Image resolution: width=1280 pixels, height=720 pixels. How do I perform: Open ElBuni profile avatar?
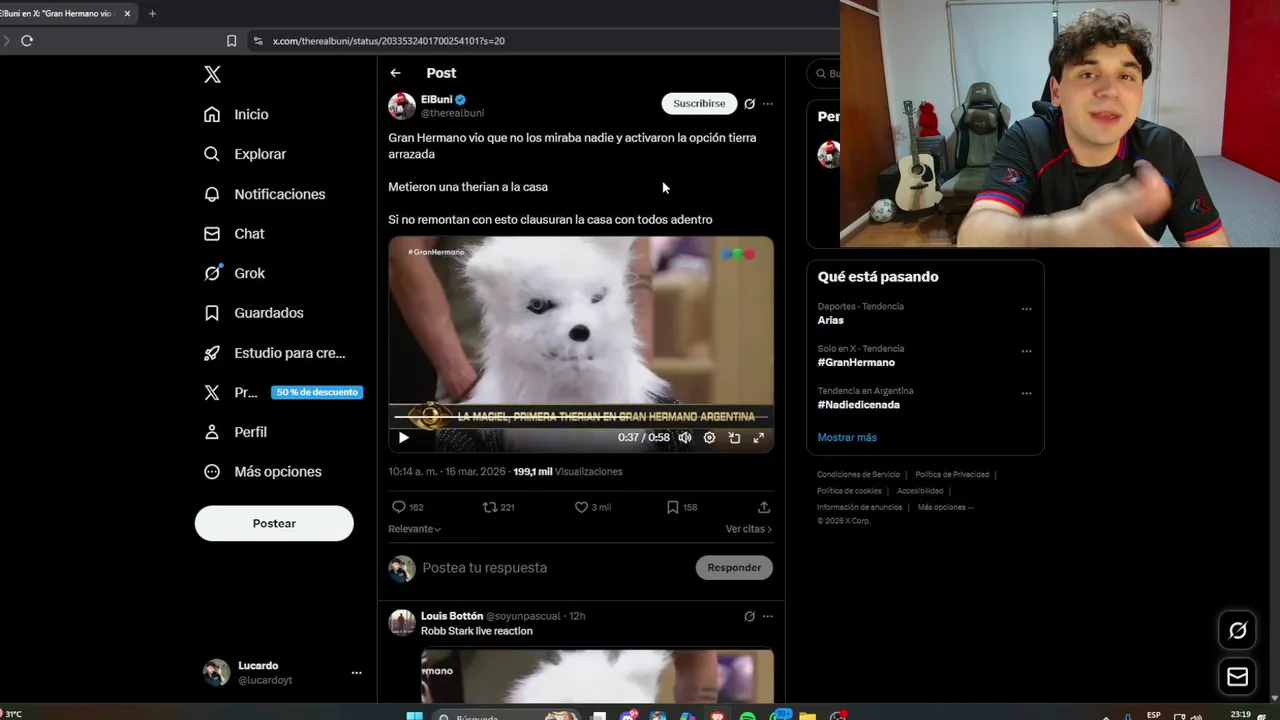(x=402, y=106)
